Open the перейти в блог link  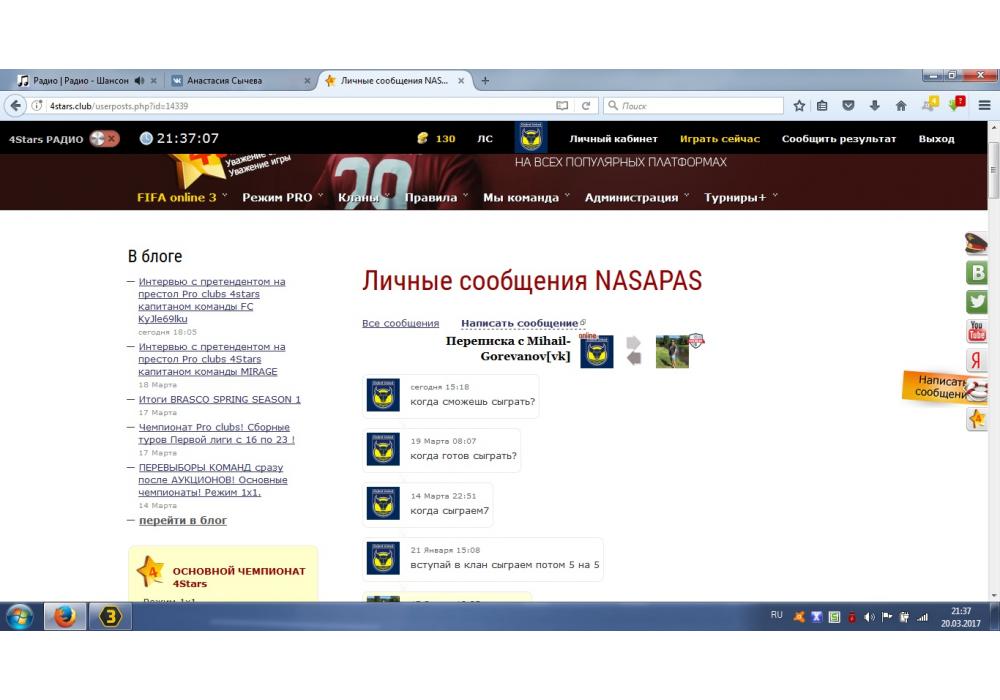(x=182, y=520)
